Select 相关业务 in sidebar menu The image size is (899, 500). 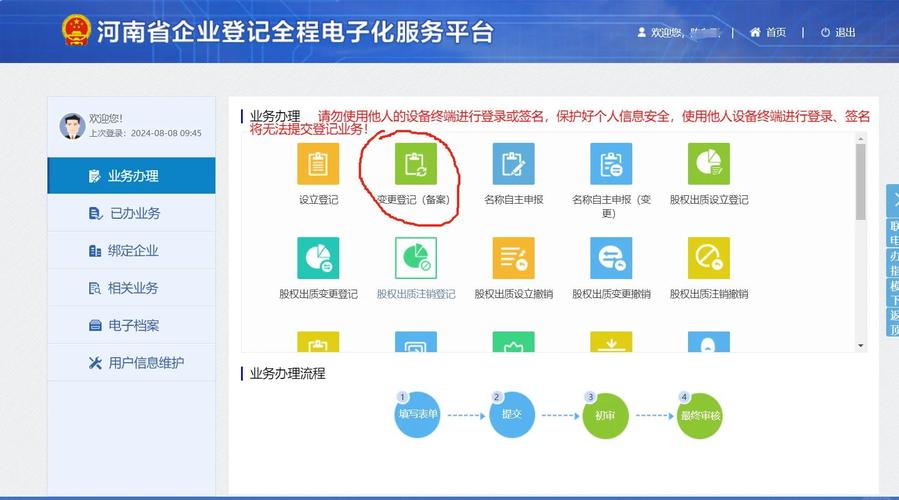click(x=131, y=288)
